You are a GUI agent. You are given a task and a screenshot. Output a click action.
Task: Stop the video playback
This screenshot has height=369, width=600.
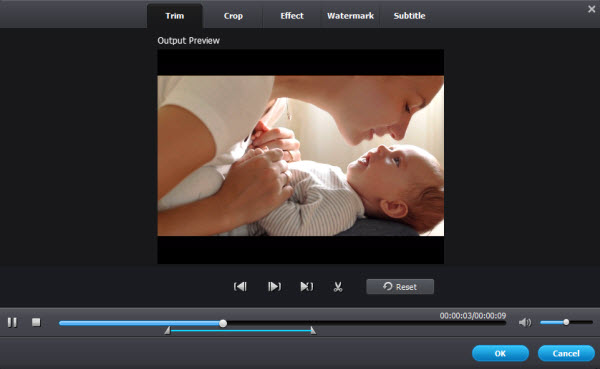[x=36, y=322]
